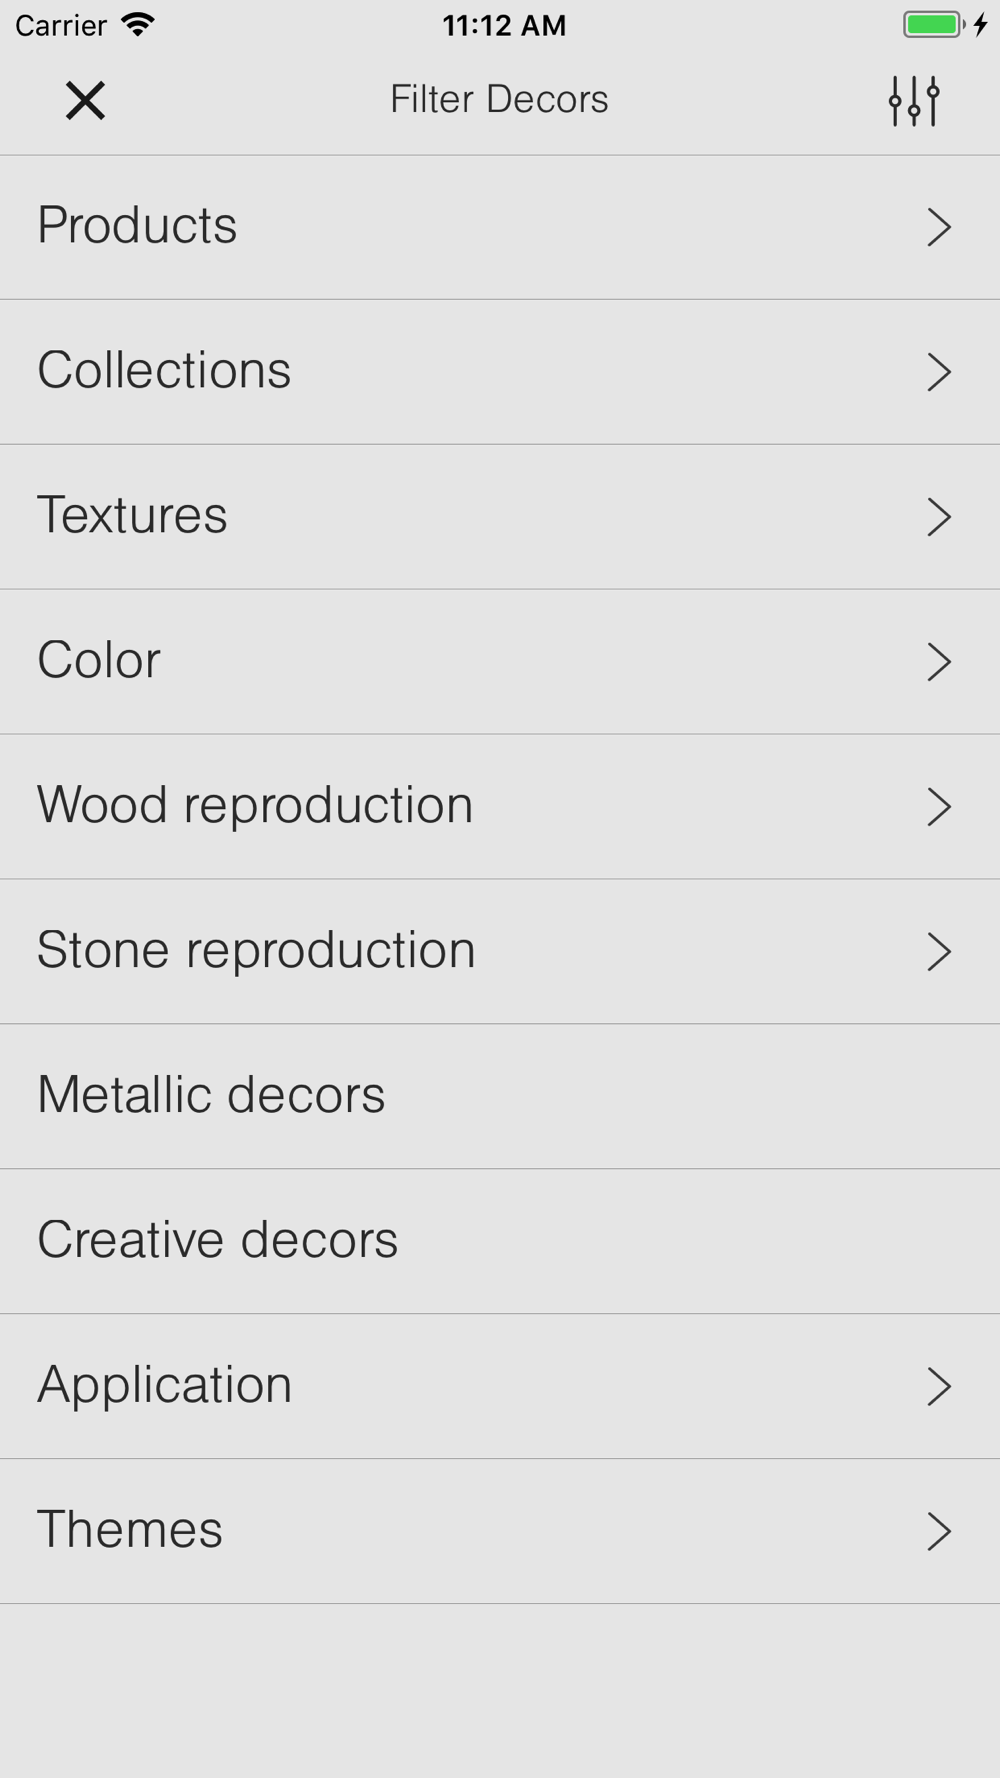Viewport: 1000px width, 1778px height.
Task: Expand the Collections chevron arrow
Action: 938,372
